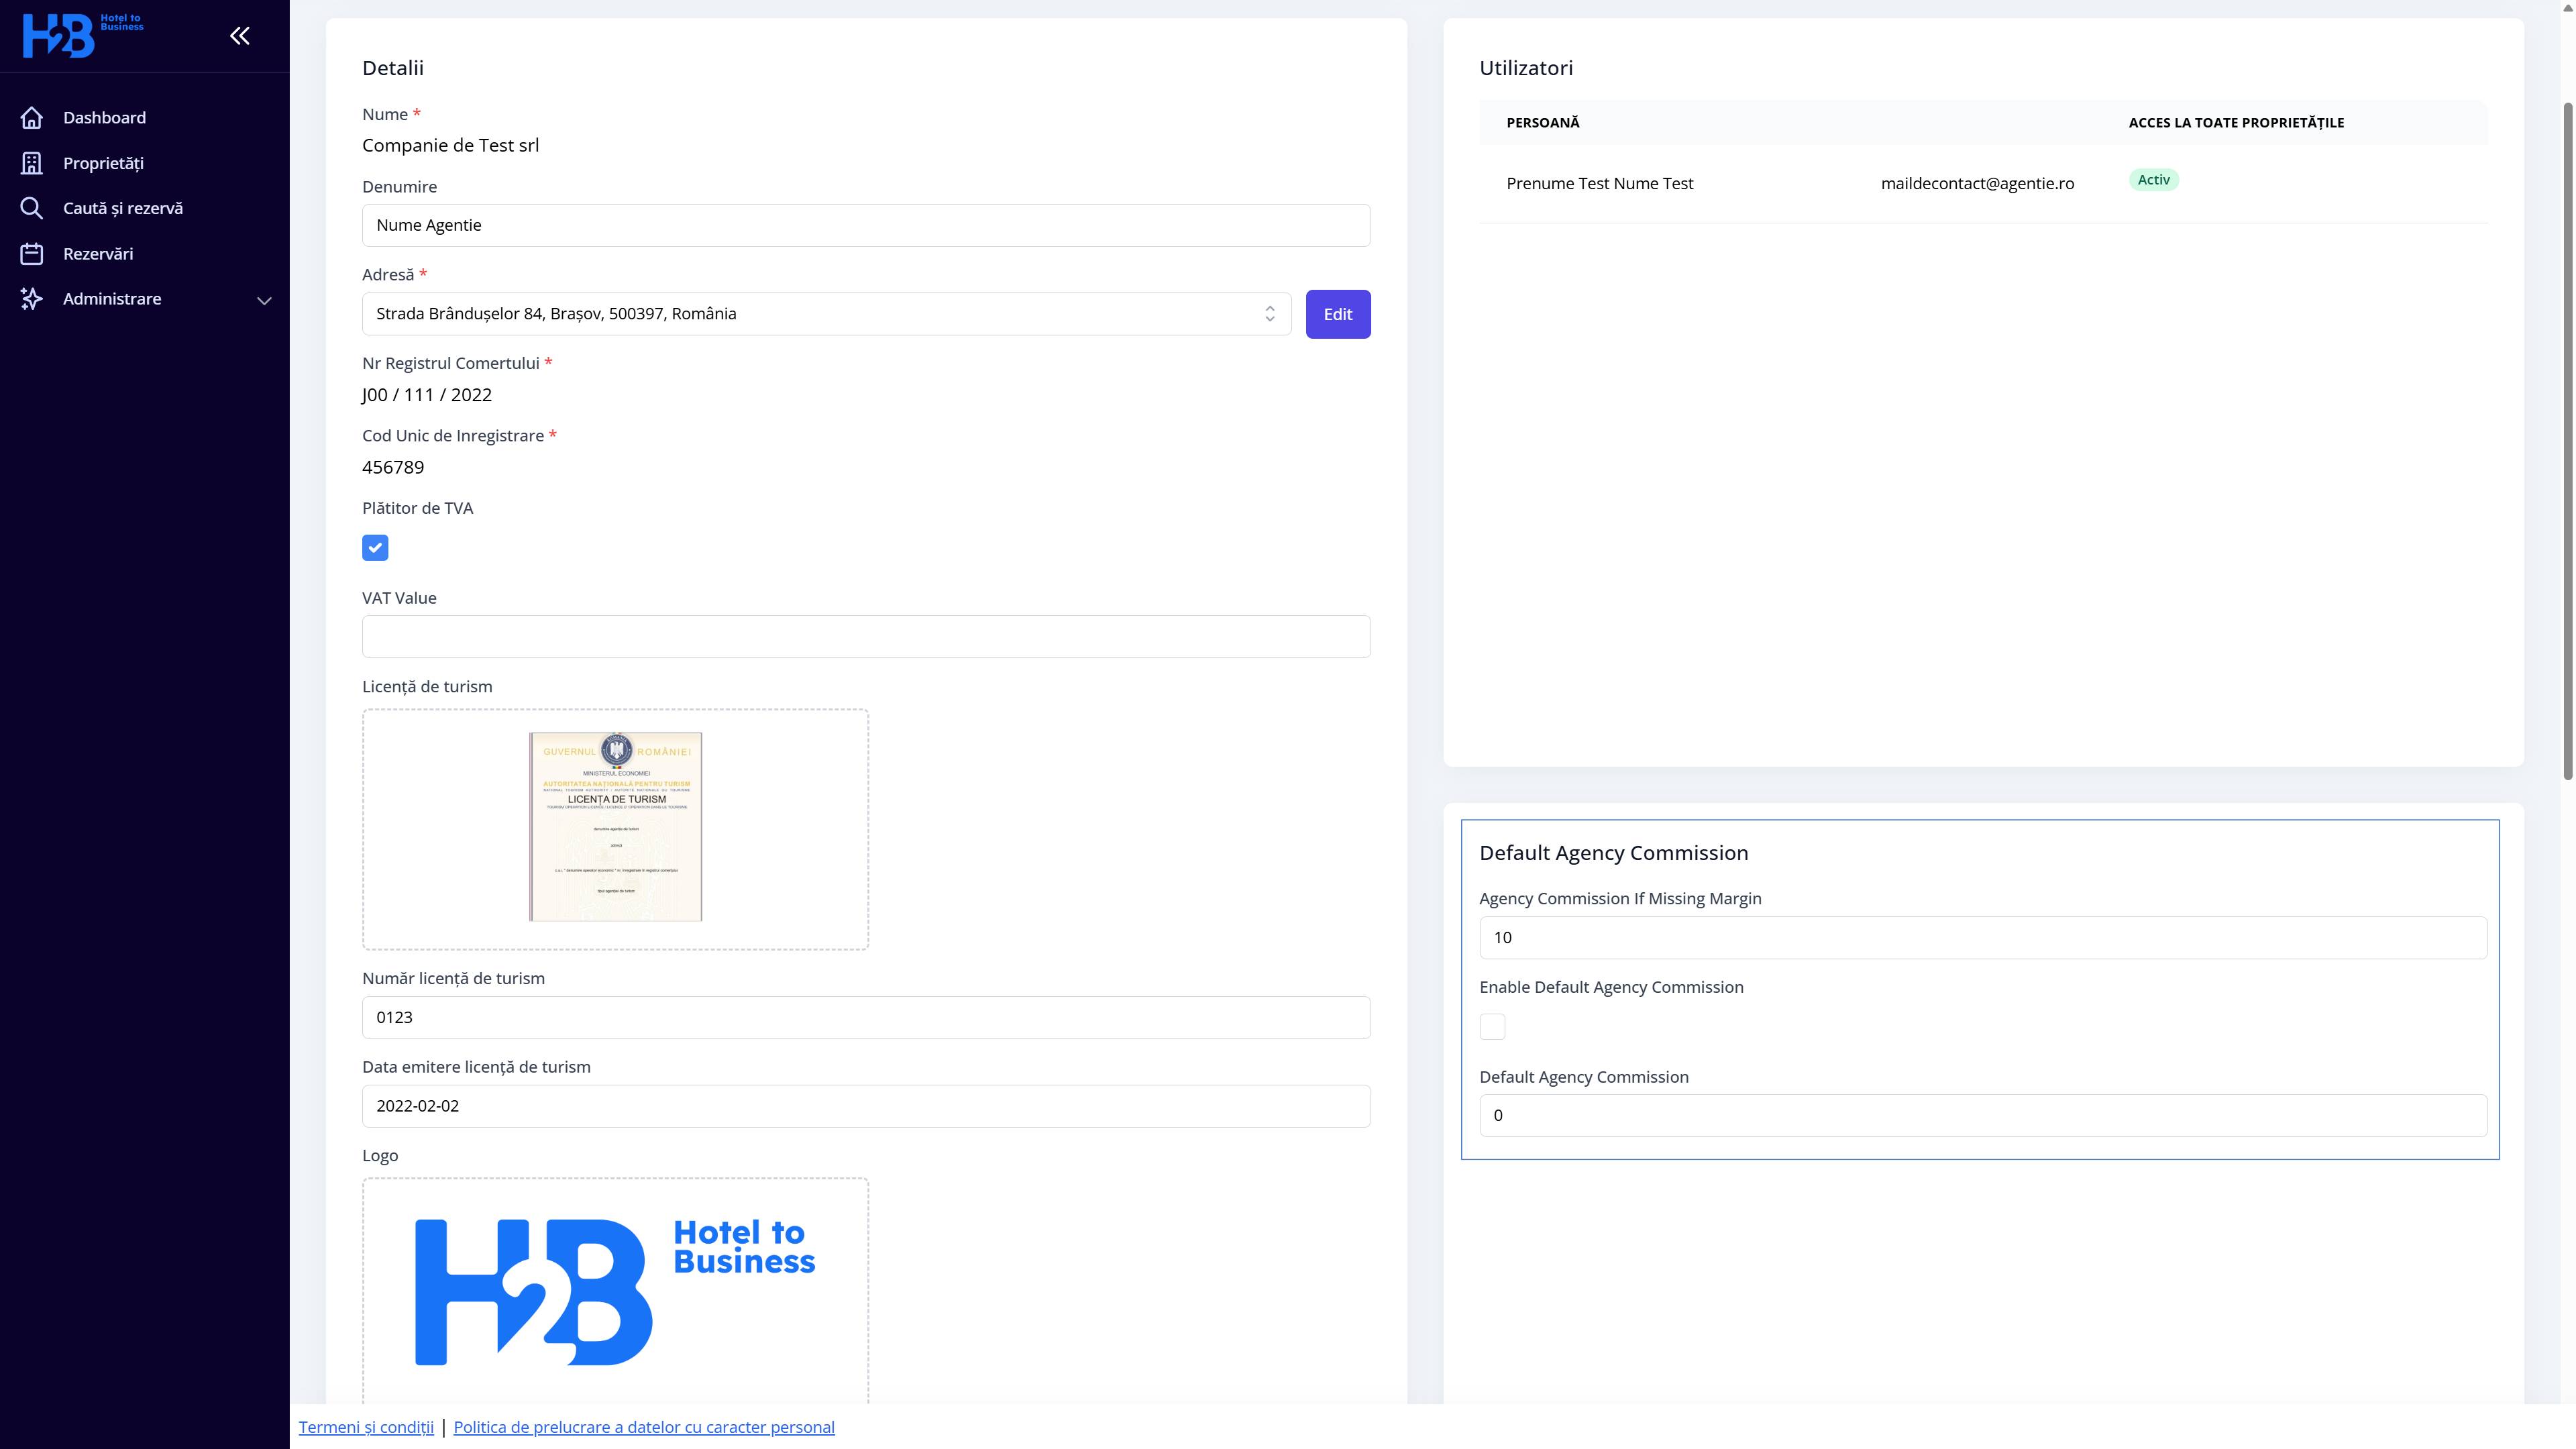Viewport: 2576px width, 1449px height.
Task: Click the page vertical scrollbar
Action: 2567,440
